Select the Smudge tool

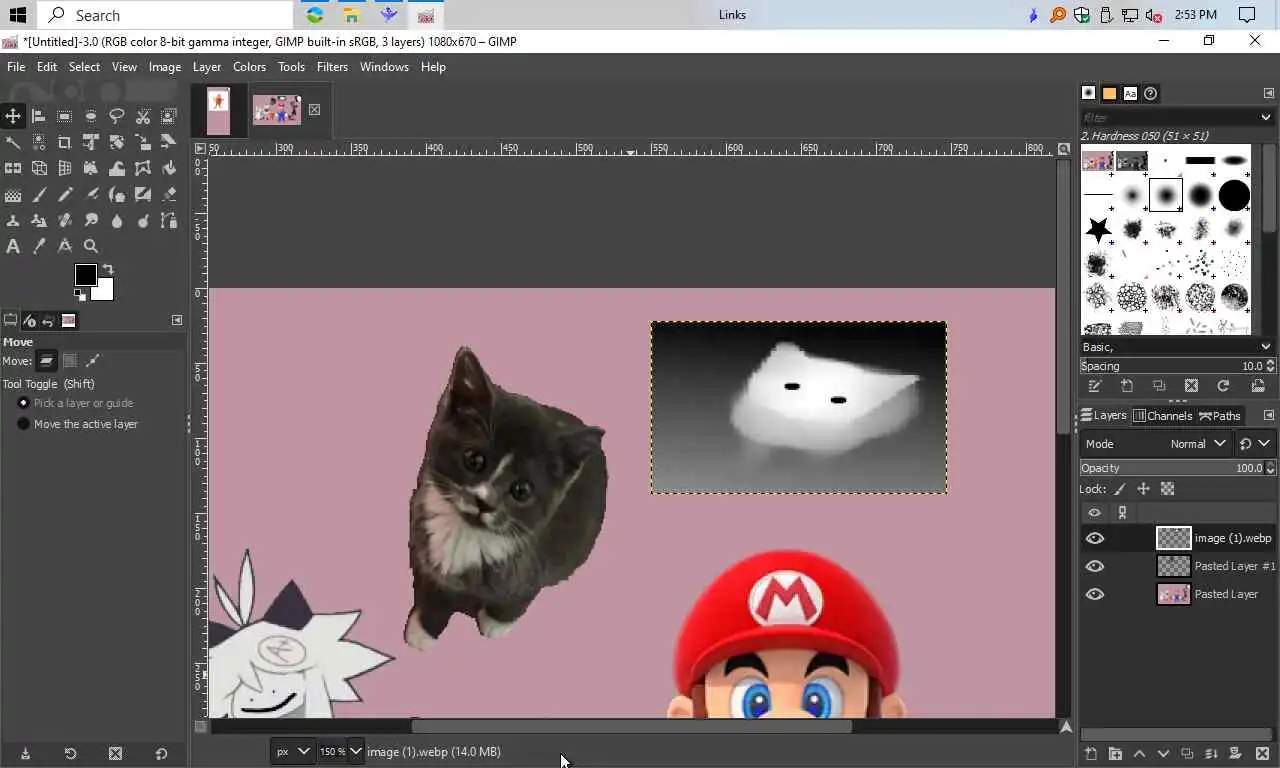(91, 220)
